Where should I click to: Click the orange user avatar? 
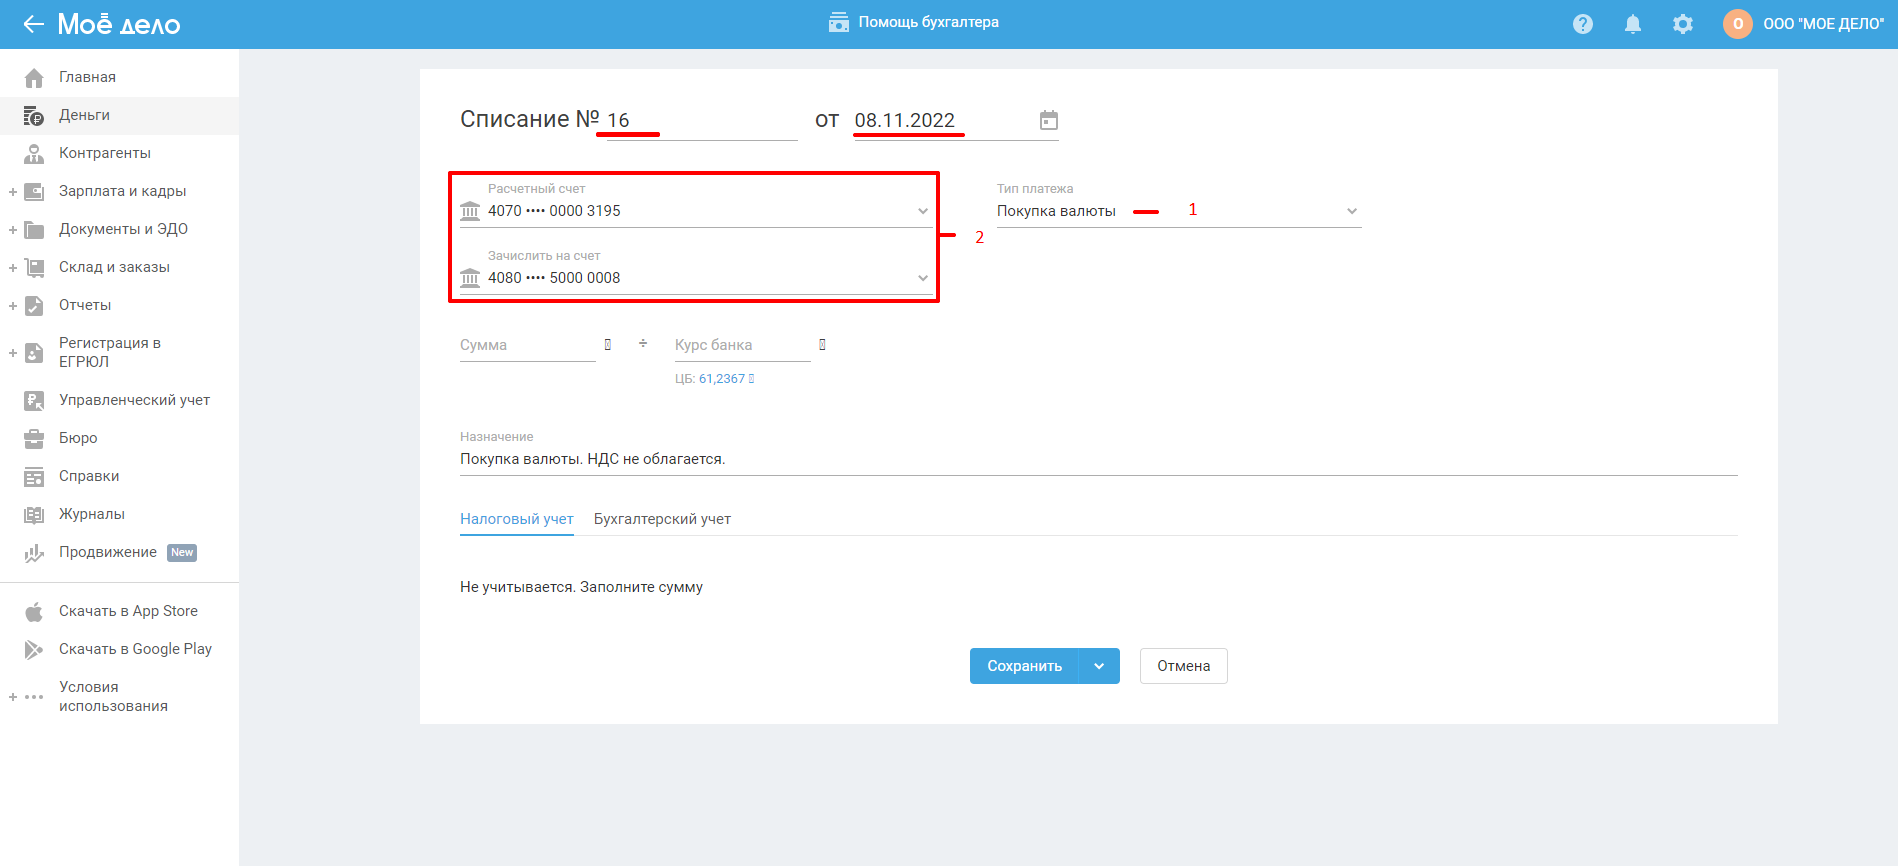(1738, 24)
